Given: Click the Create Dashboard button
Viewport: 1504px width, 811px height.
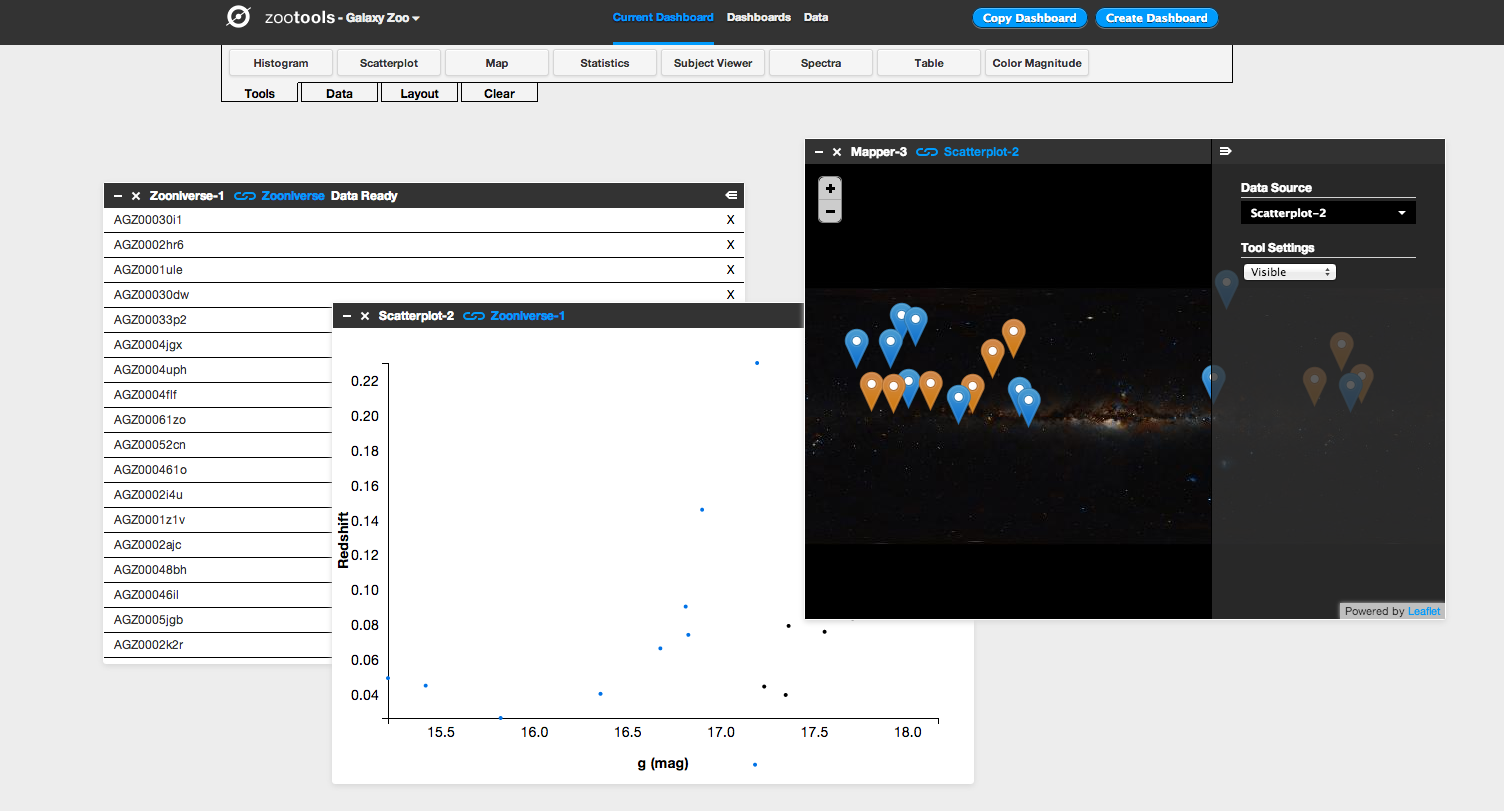Looking at the screenshot, I should [1157, 18].
